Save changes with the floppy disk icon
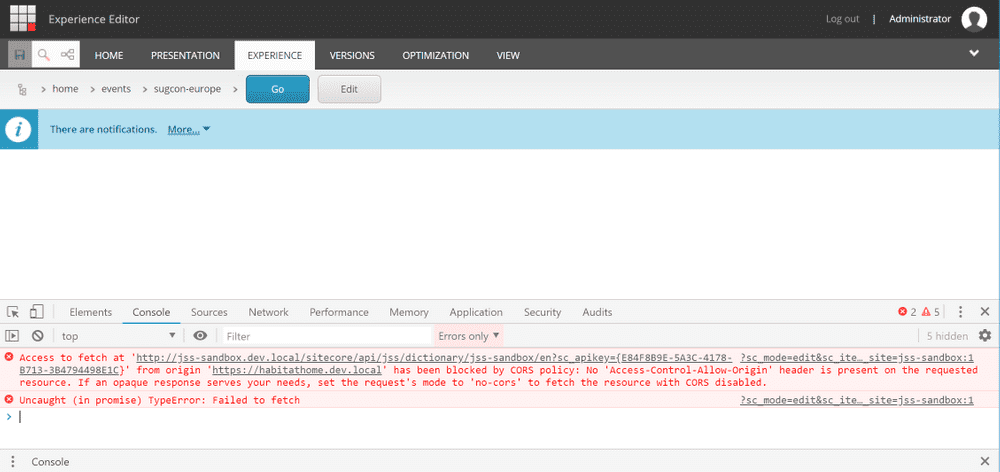Screen dimensions: 1000x472 pos(20,55)
